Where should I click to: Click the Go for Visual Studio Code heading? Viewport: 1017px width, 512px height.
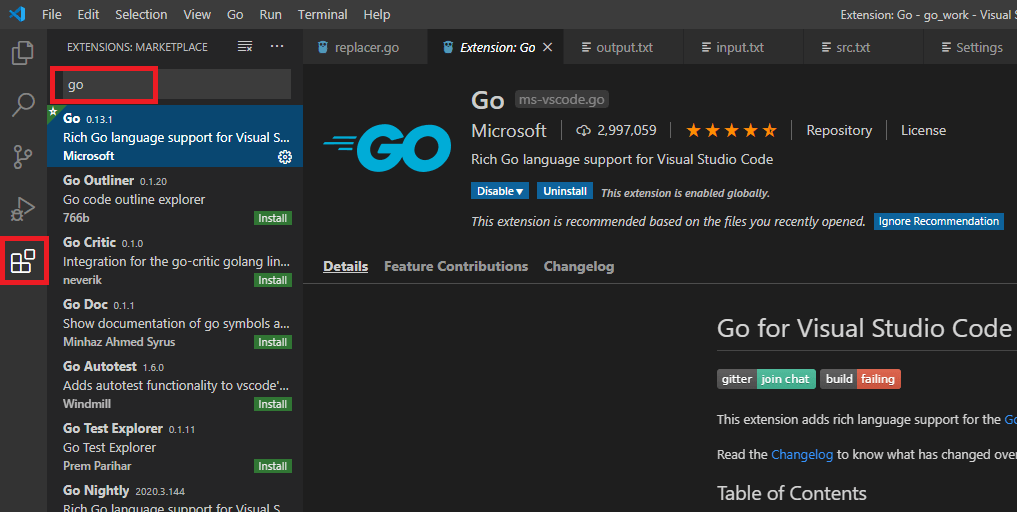pyautogui.click(x=864, y=328)
